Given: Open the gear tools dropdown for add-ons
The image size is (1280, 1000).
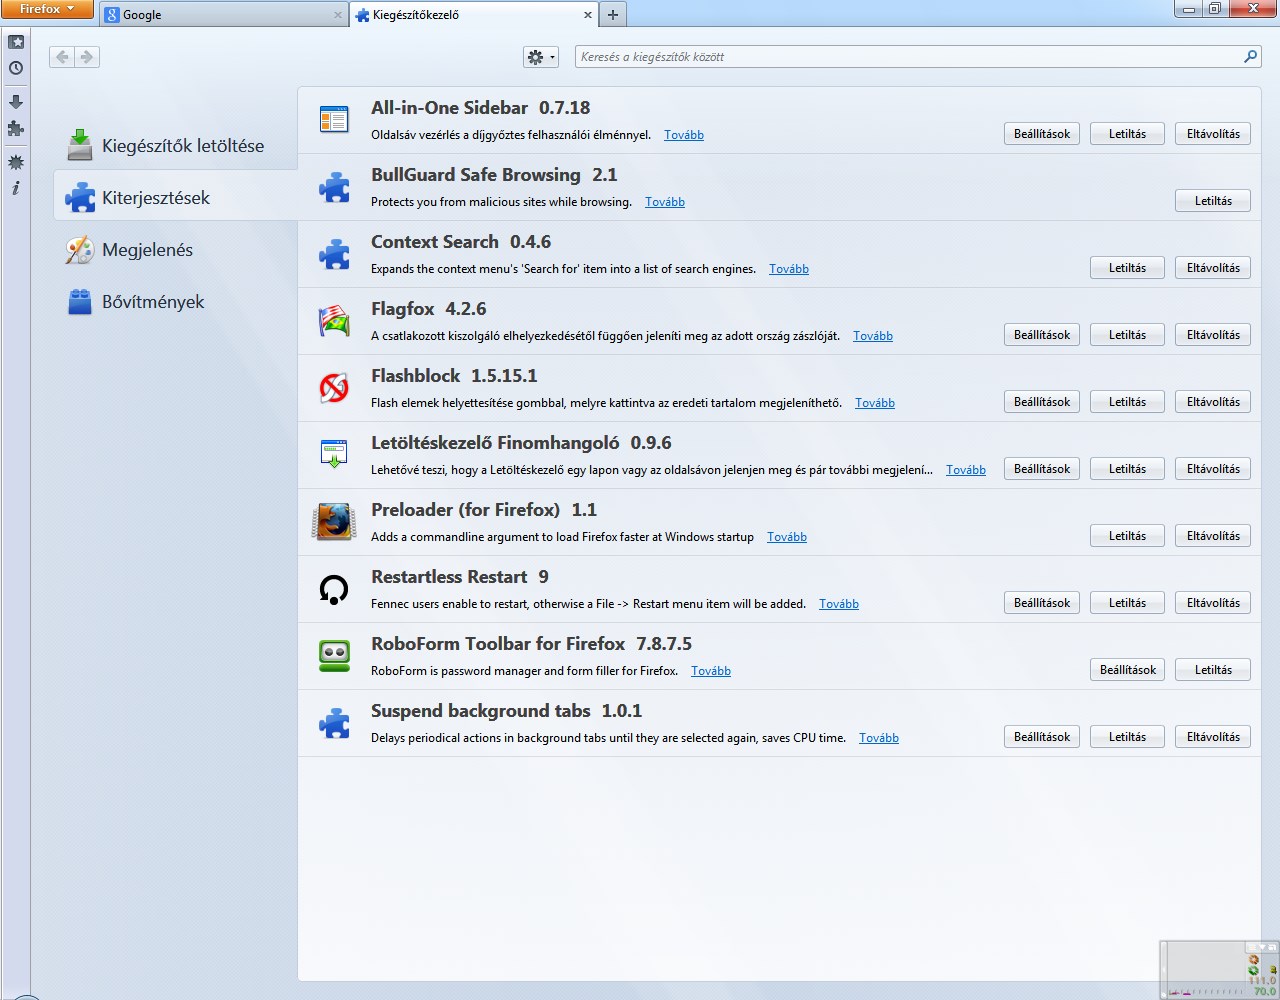Looking at the screenshot, I should [x=541, y=57].
